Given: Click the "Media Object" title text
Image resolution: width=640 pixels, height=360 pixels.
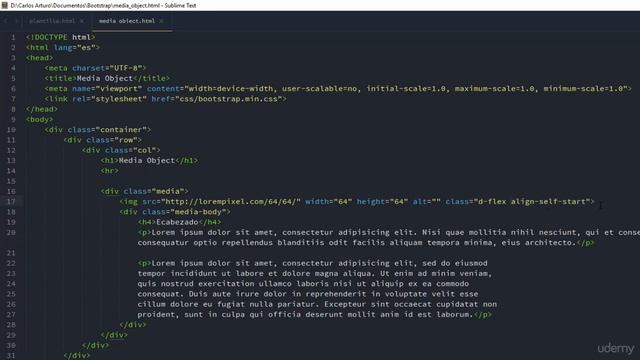Looking at the screenshot, I should point(104,78).
